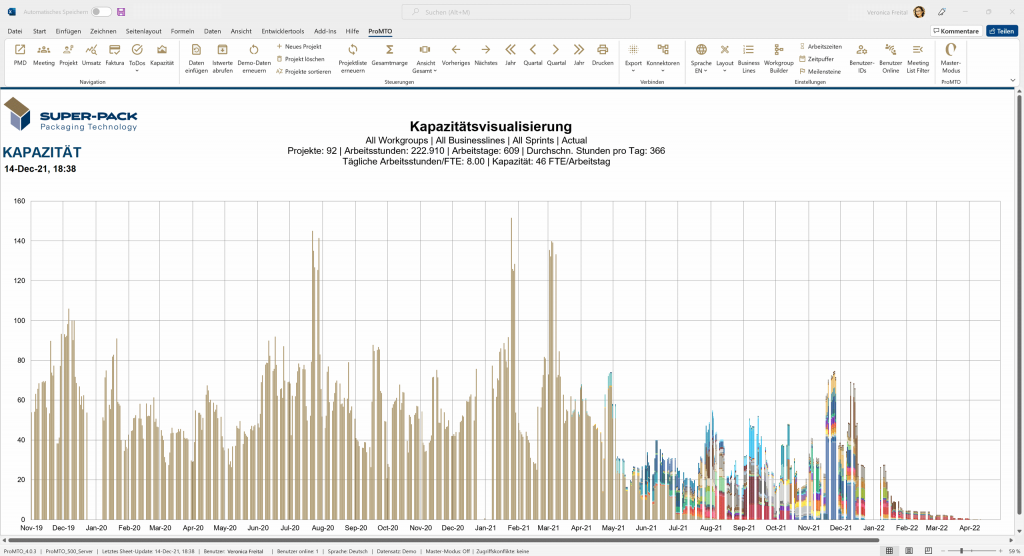Open the Meeting view icon

[44, 54]
